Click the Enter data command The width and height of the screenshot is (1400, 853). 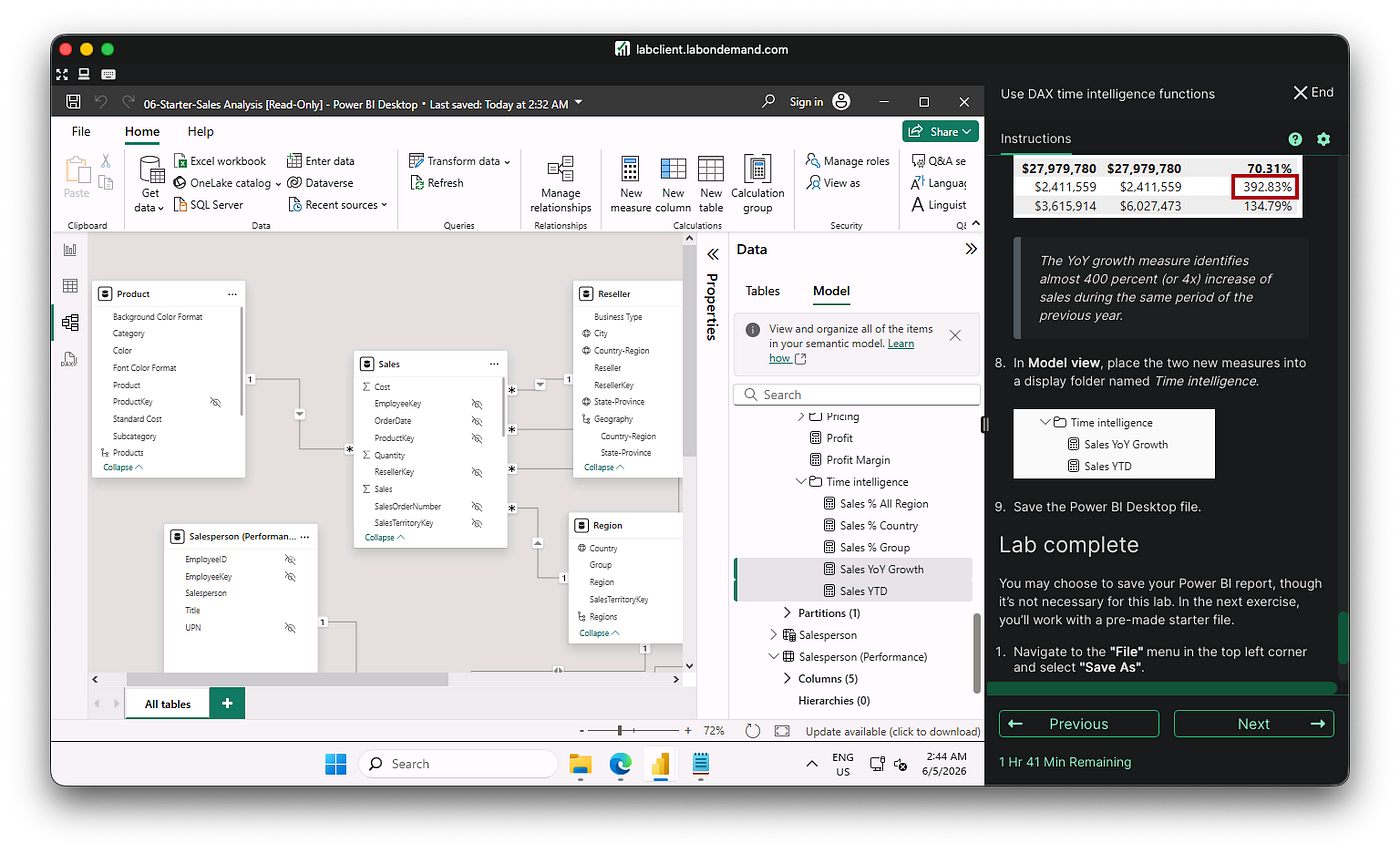[x=320, y=161]
